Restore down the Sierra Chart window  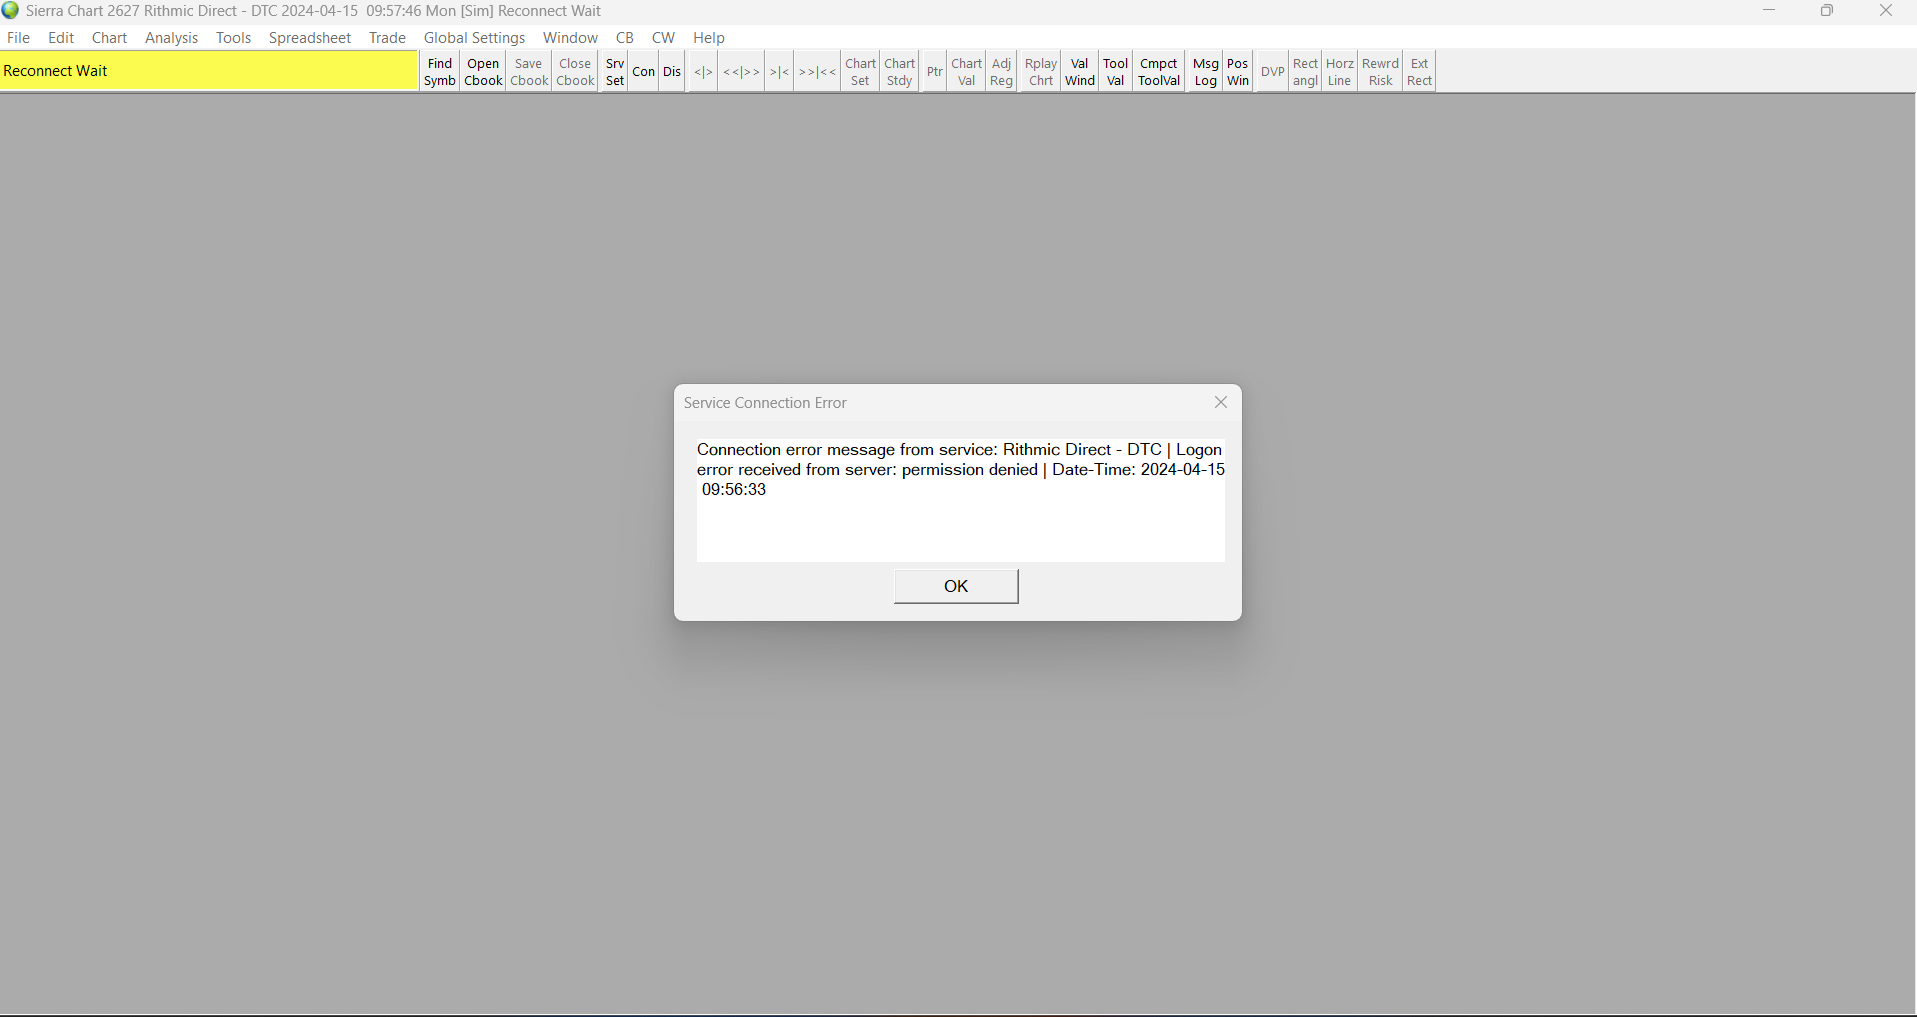(1827, 11)
